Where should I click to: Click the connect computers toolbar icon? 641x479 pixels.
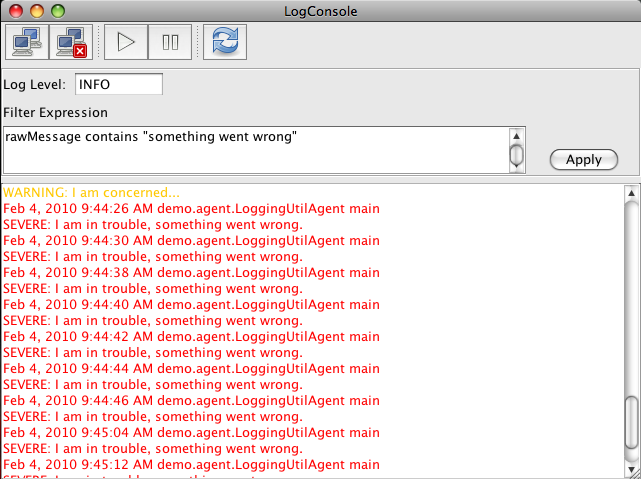coord(27,42)
